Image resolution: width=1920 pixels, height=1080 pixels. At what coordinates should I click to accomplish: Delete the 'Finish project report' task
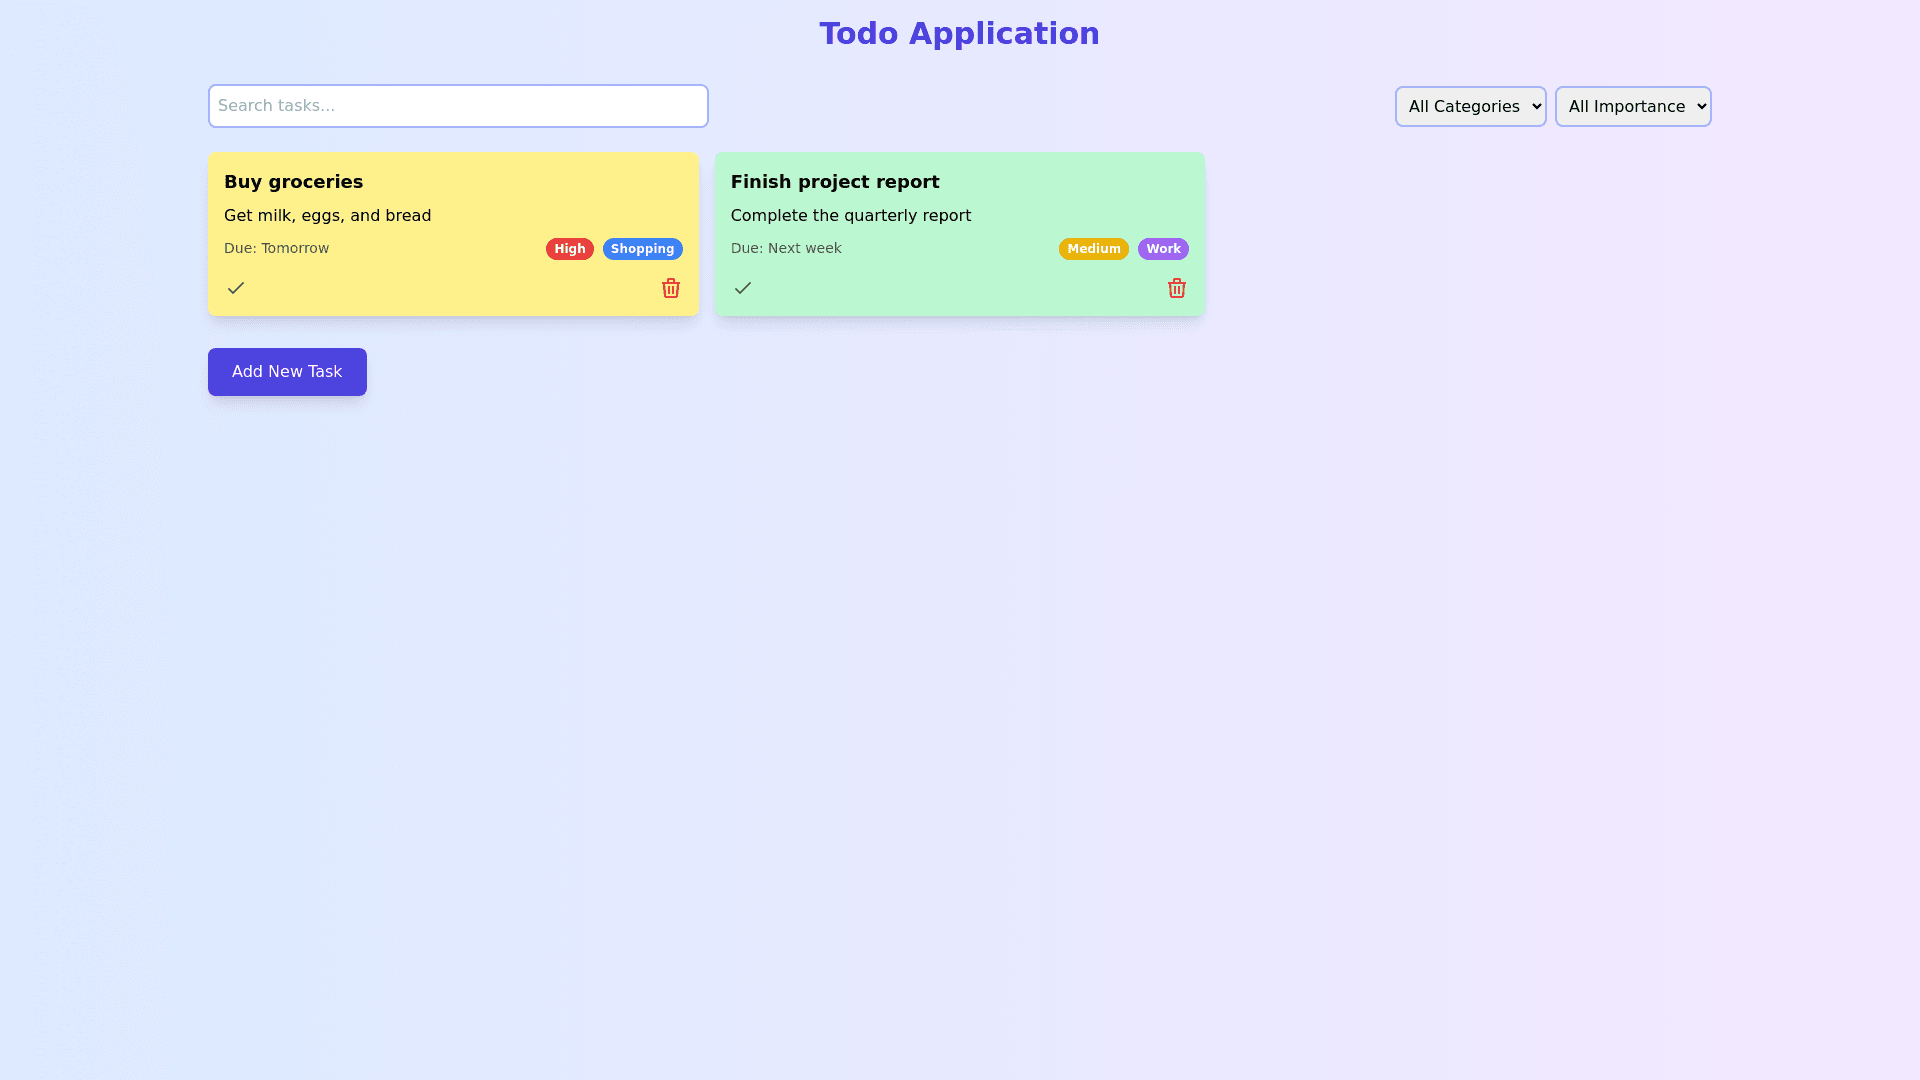click(1177, 288)
